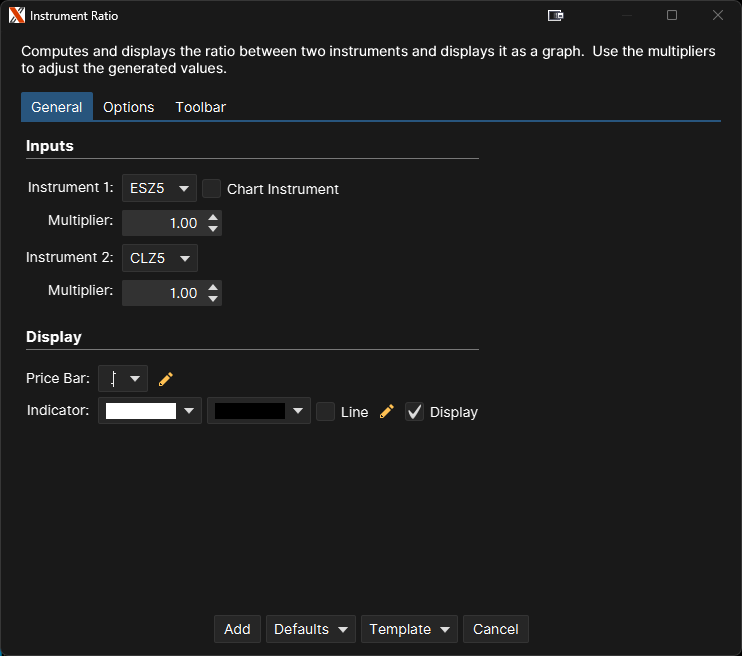Click the pencil icon beside Price Bar
The height and width of the screenshot is (656, 742).
(166, 379)
